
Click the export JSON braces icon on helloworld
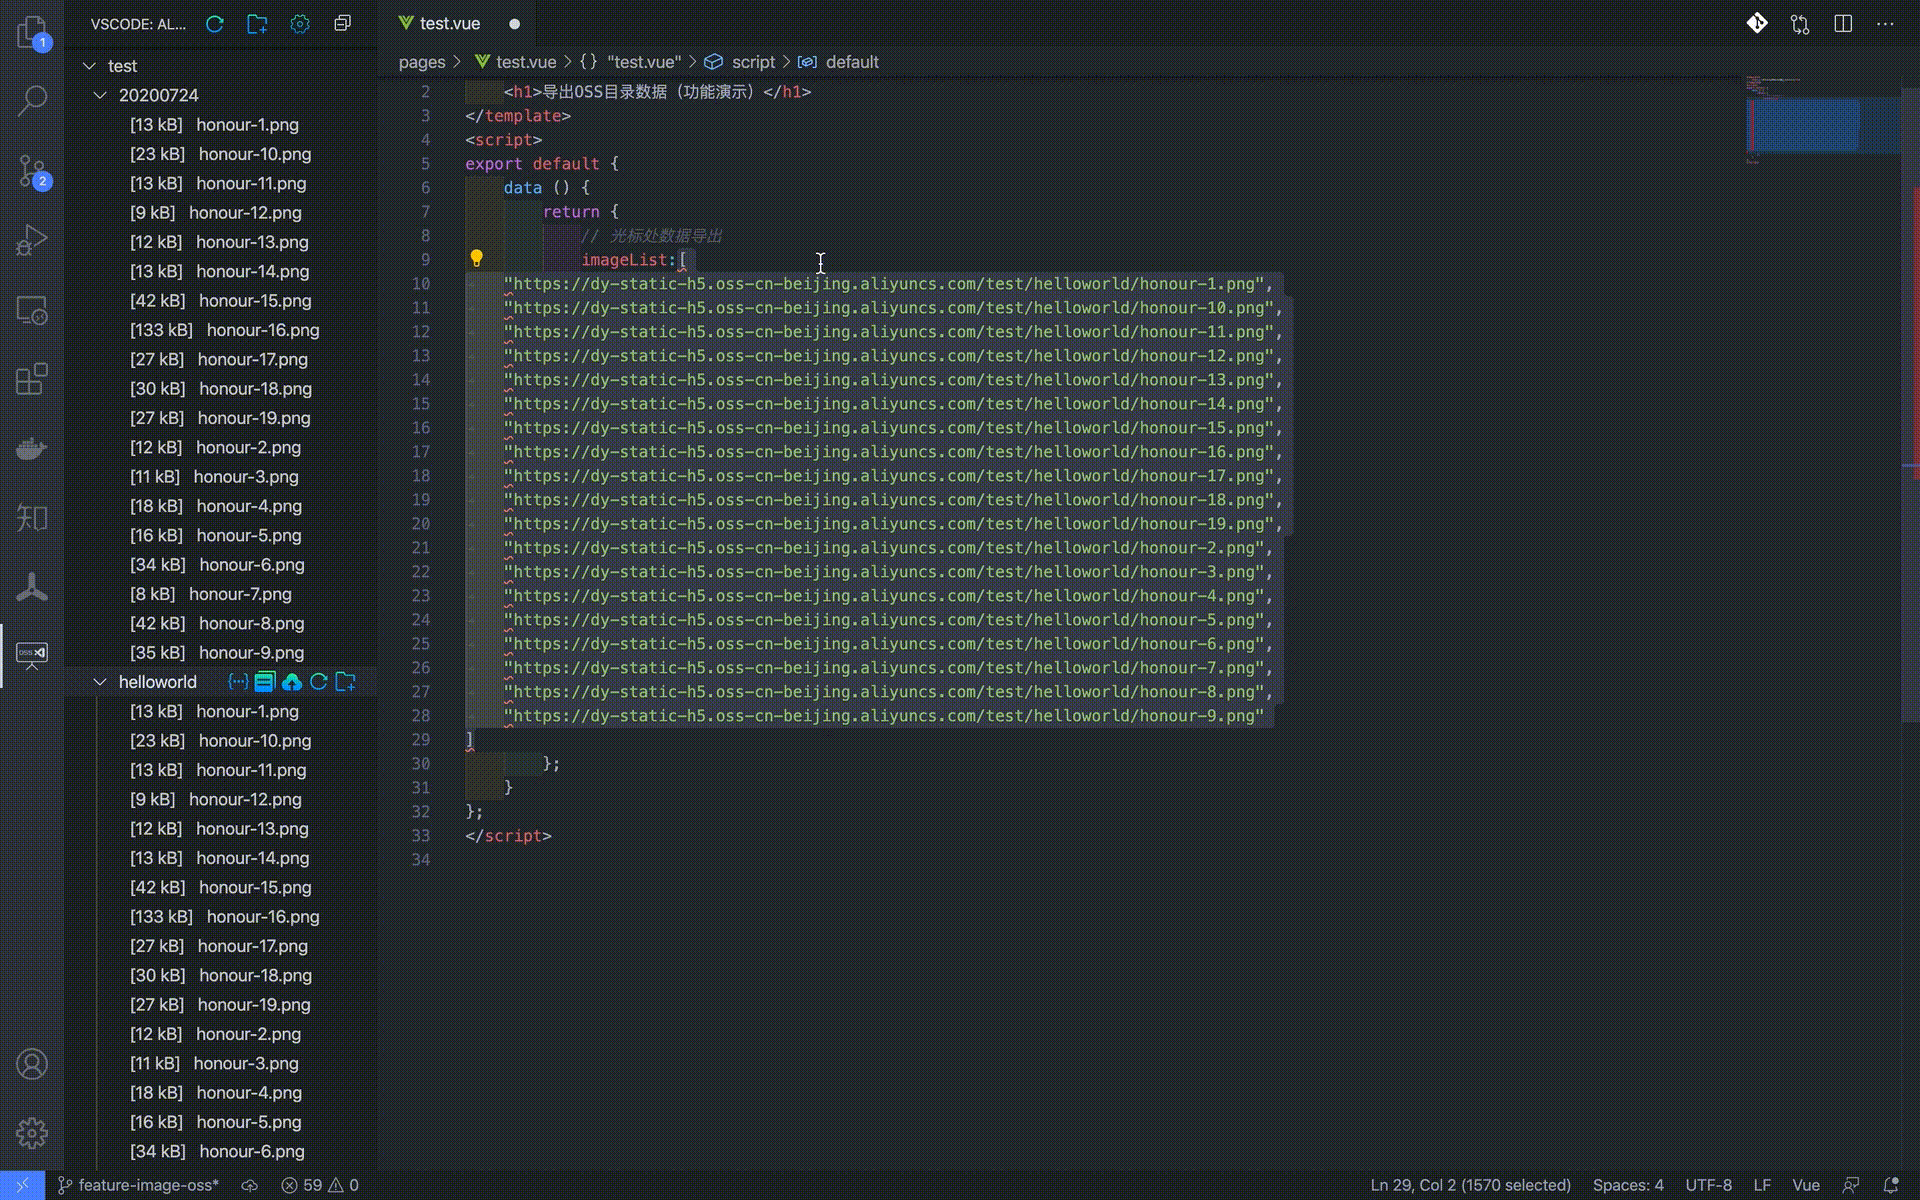click(238, 682)
